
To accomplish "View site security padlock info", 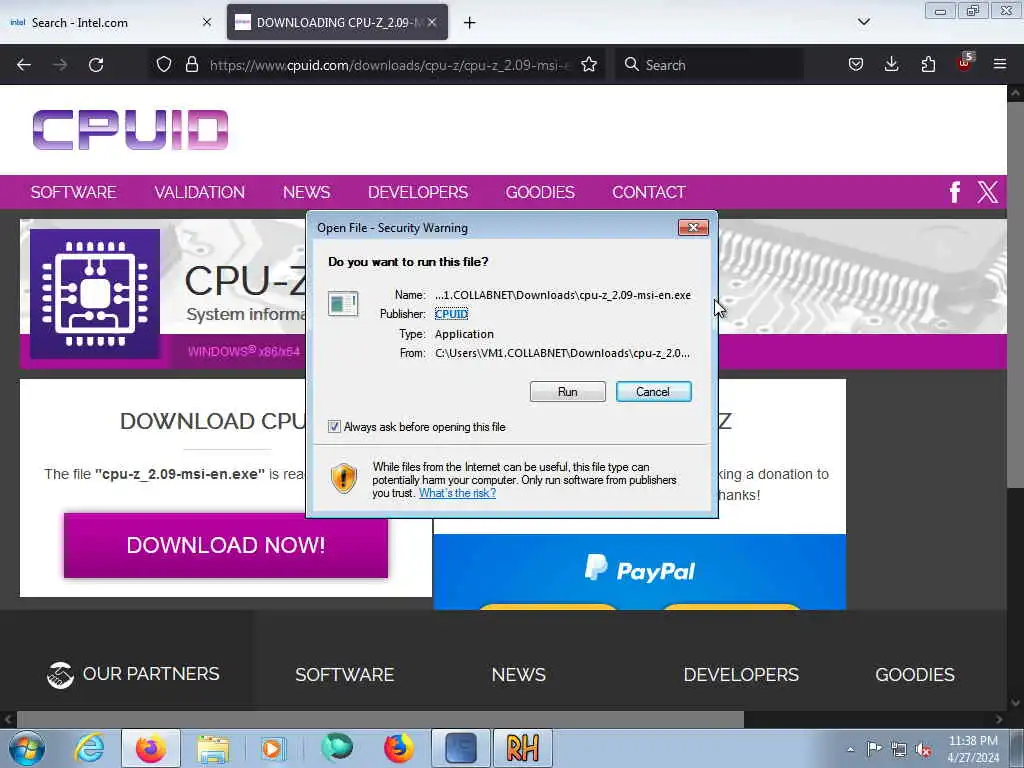I will click(x=191, y=65).
